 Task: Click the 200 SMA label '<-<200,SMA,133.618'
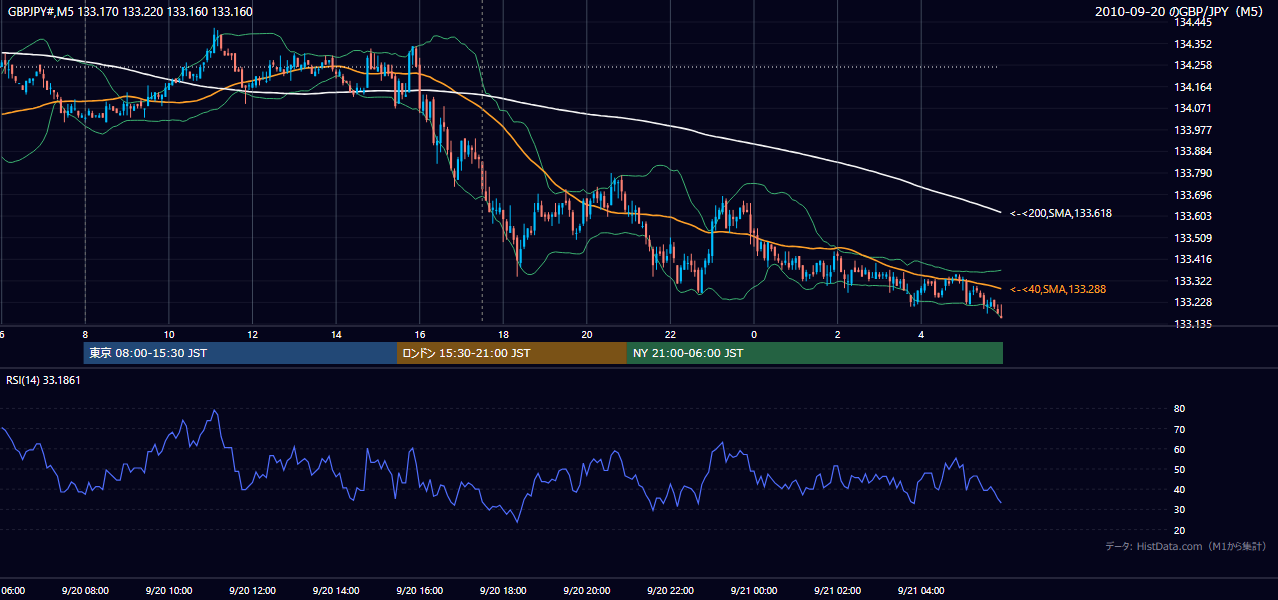(1061, 213)
